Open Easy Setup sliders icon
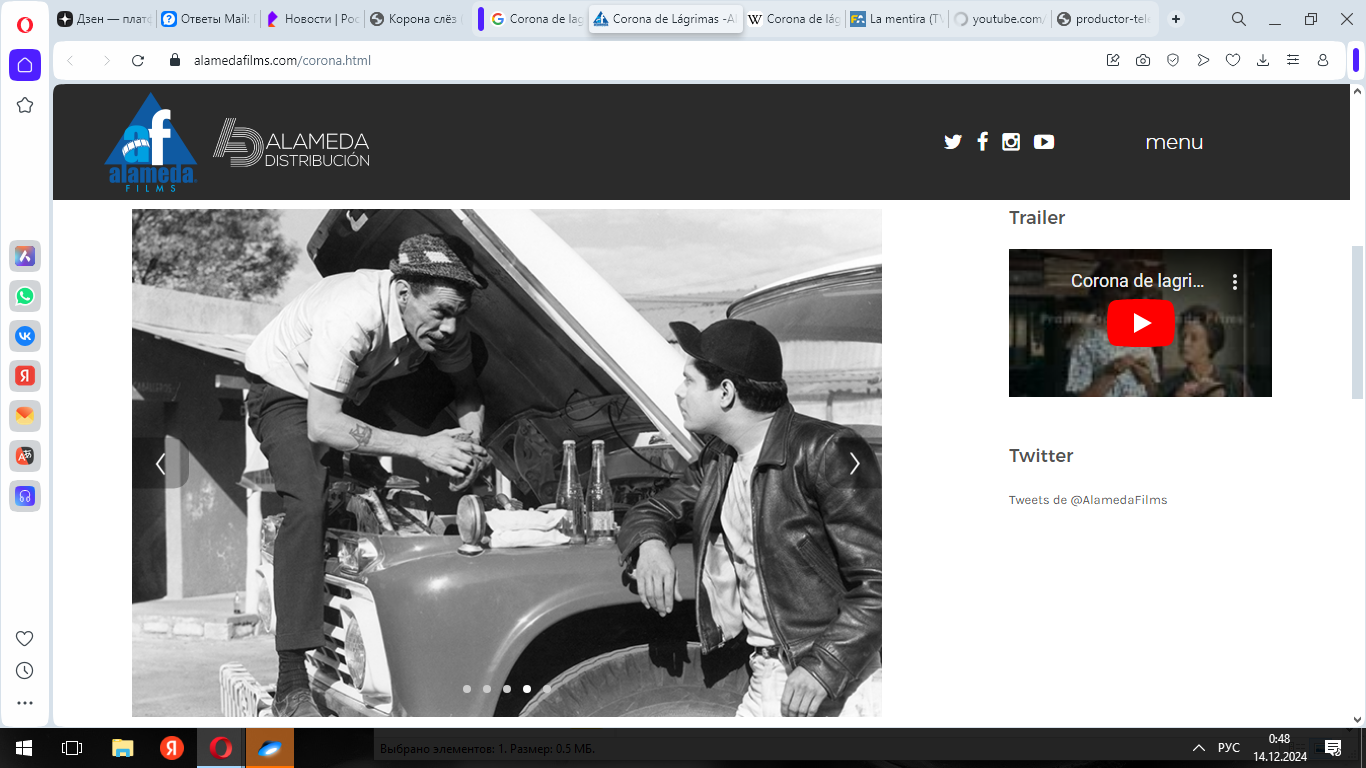The height and width of the screenshot is (768, 1366). (1293, 60)
